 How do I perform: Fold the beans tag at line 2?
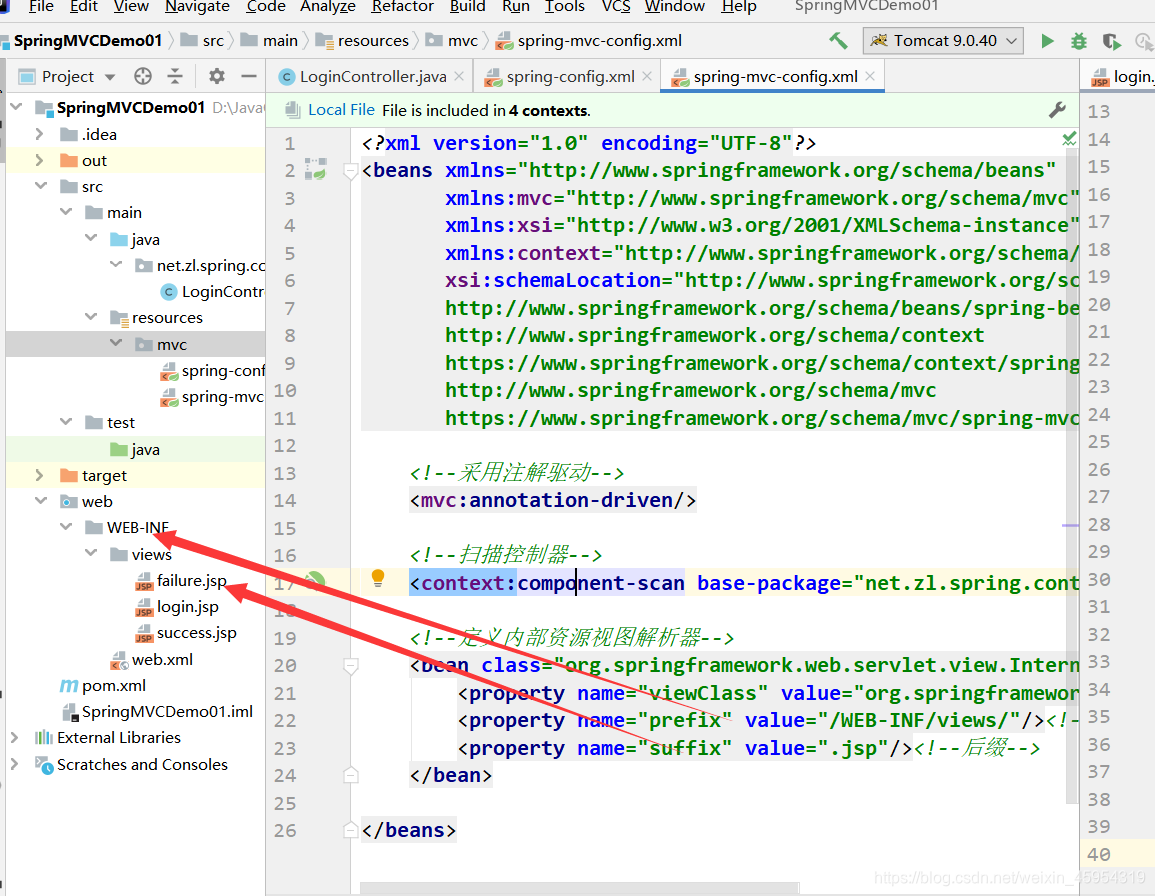click(x=351, y=171)
